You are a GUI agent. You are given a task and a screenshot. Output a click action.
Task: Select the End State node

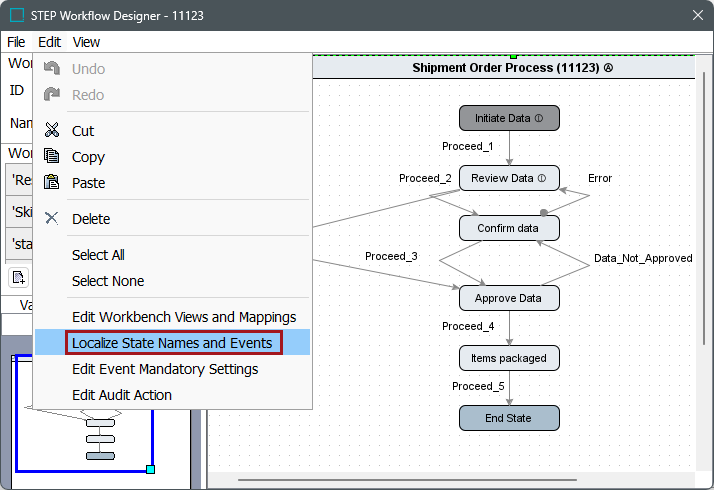pyautogui.click(x=509, y=418)
